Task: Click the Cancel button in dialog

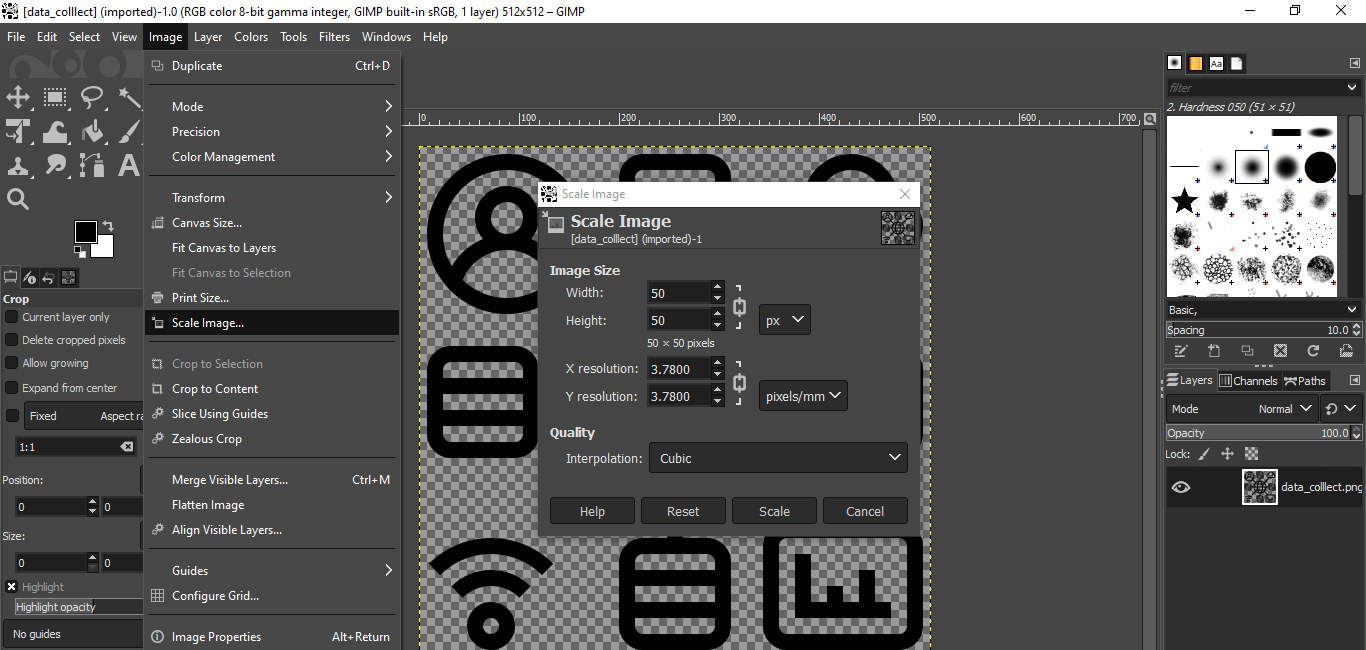Action: (865, 511)
